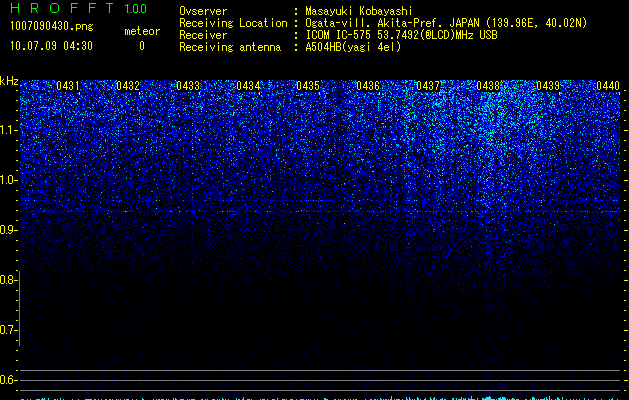Click the kHz axis unit label
Image resolution: width=629 pixels, height=400 pixels.
pyautogui.click(x=9, y=81)
